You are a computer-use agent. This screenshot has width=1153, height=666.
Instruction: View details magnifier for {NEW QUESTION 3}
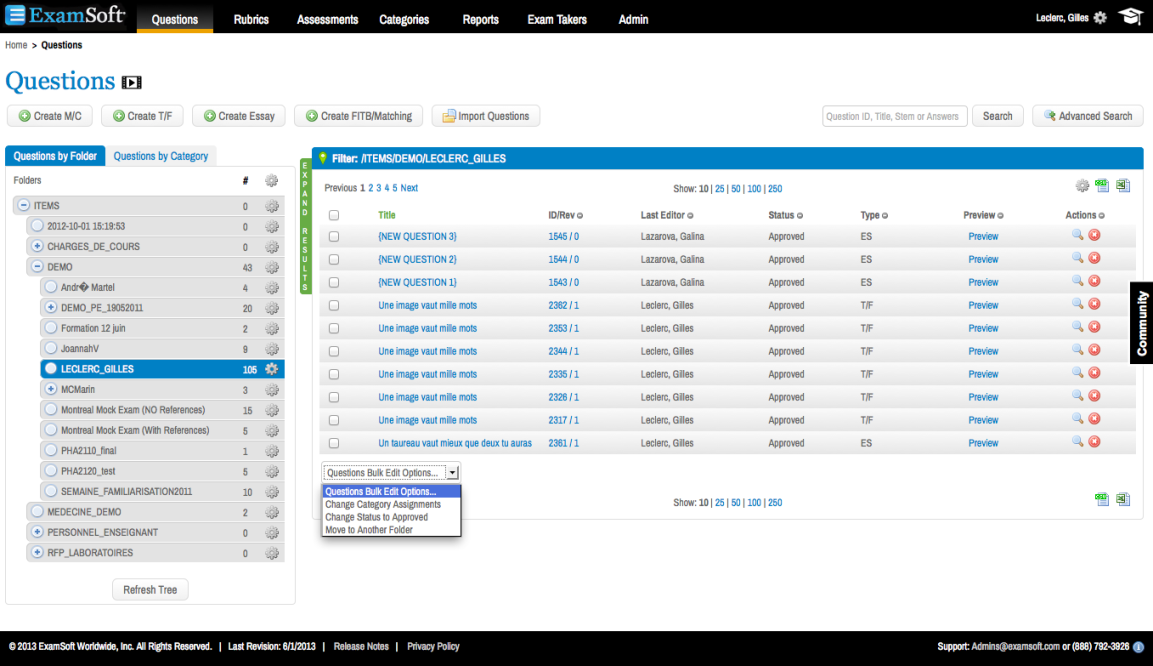tap(1077, 235)
